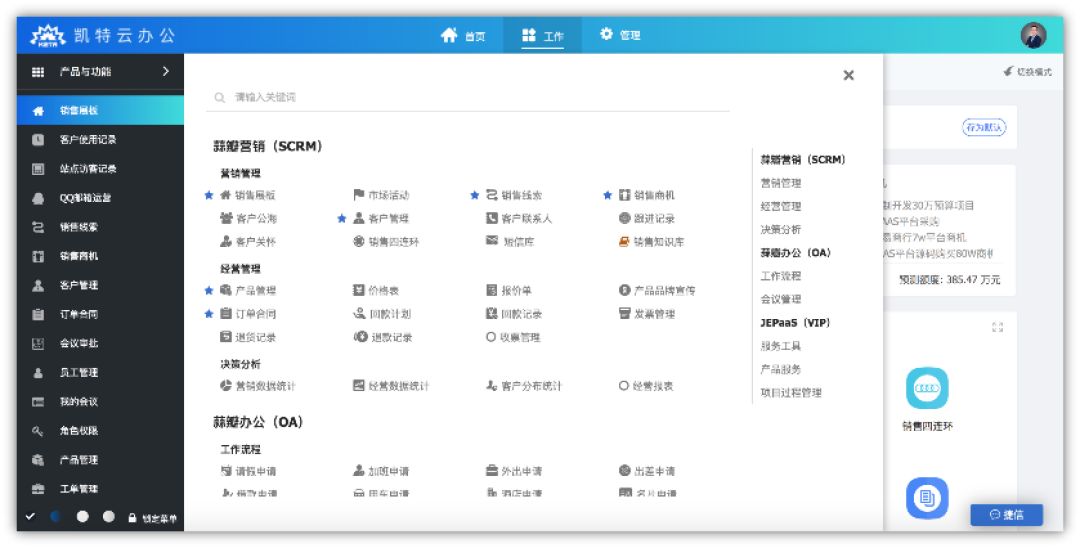Screen dimensions: 1080x548
Task: Switch to 工作 top tab
Action: point(543,35)
